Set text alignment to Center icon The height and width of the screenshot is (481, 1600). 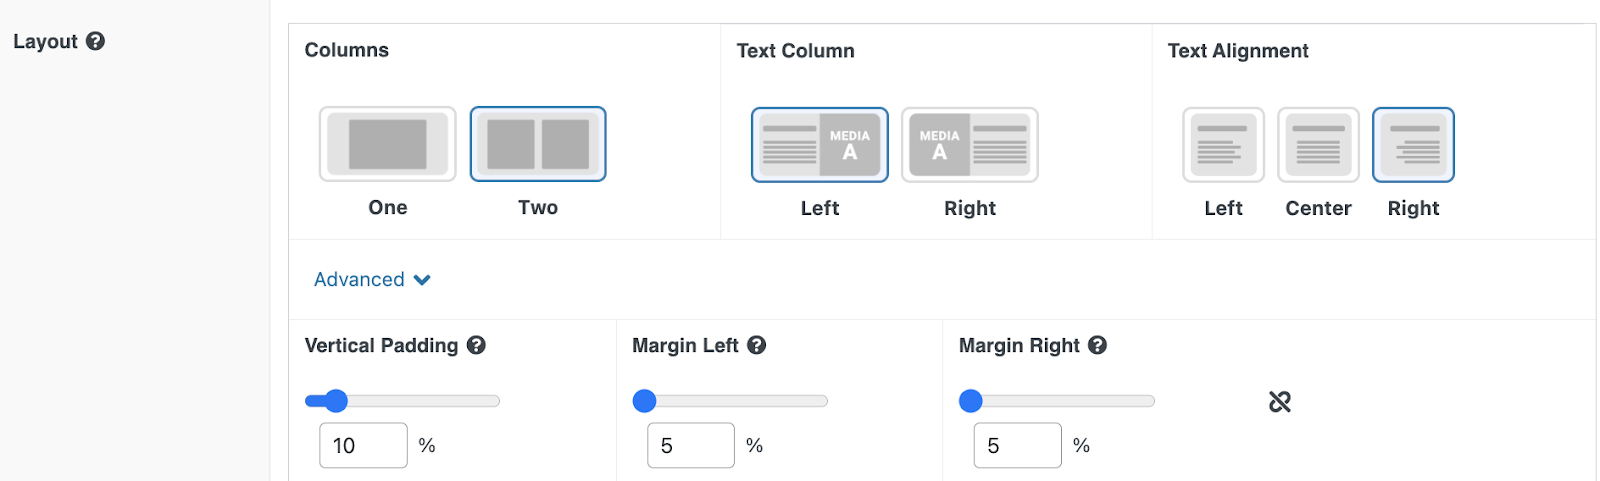pos(1318,145)
